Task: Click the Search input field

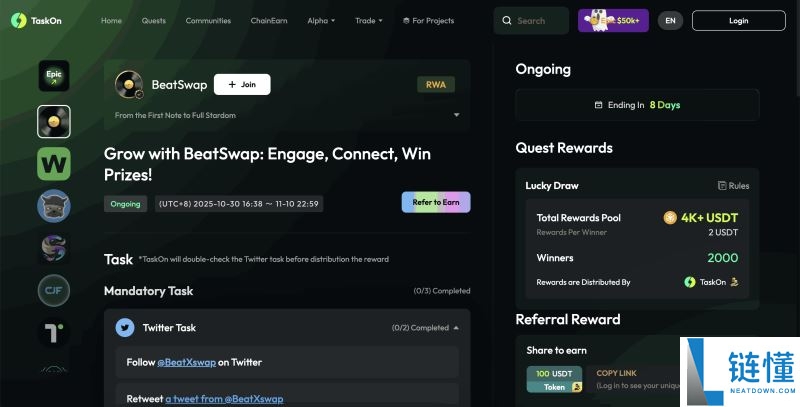Action: (x=531, y=21)
